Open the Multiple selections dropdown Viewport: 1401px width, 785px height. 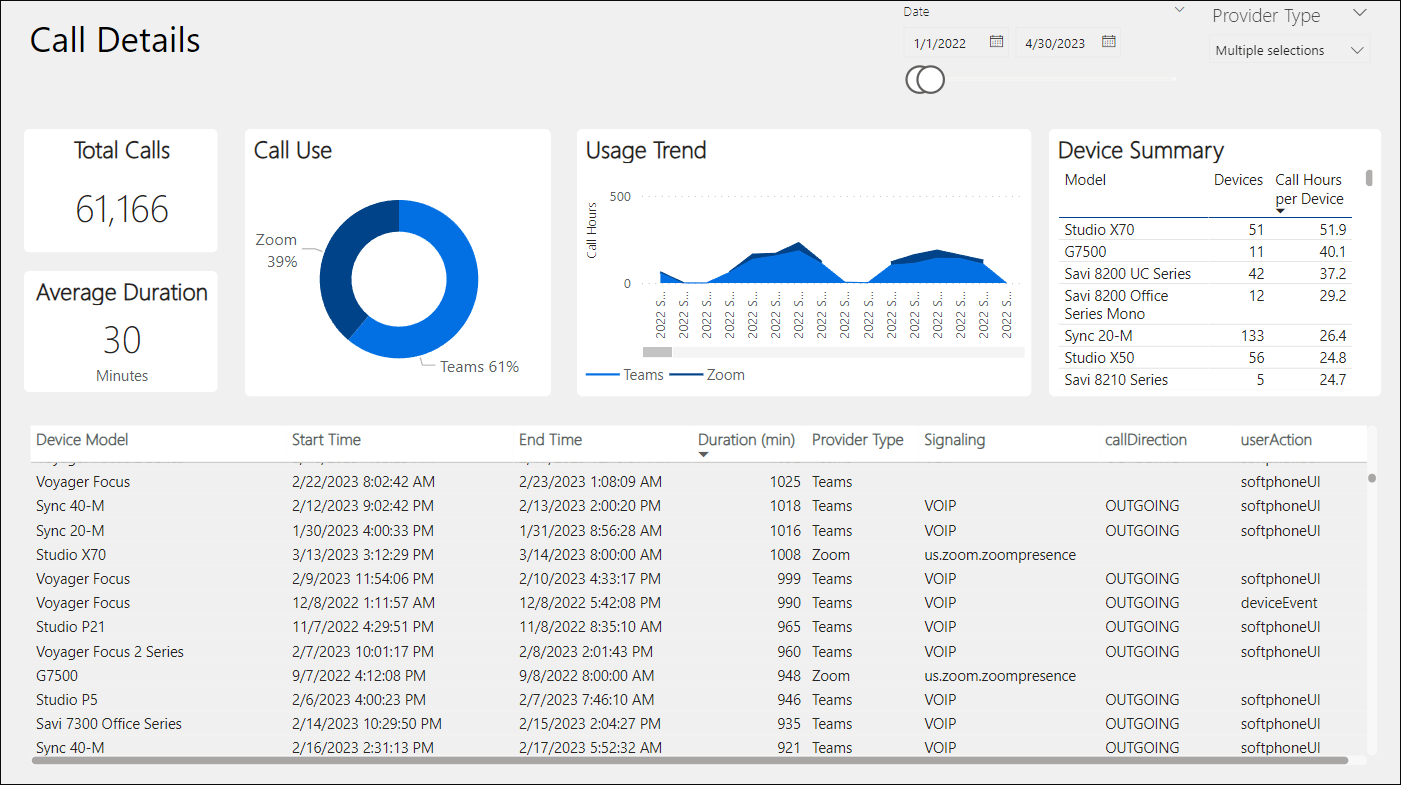1288,50
